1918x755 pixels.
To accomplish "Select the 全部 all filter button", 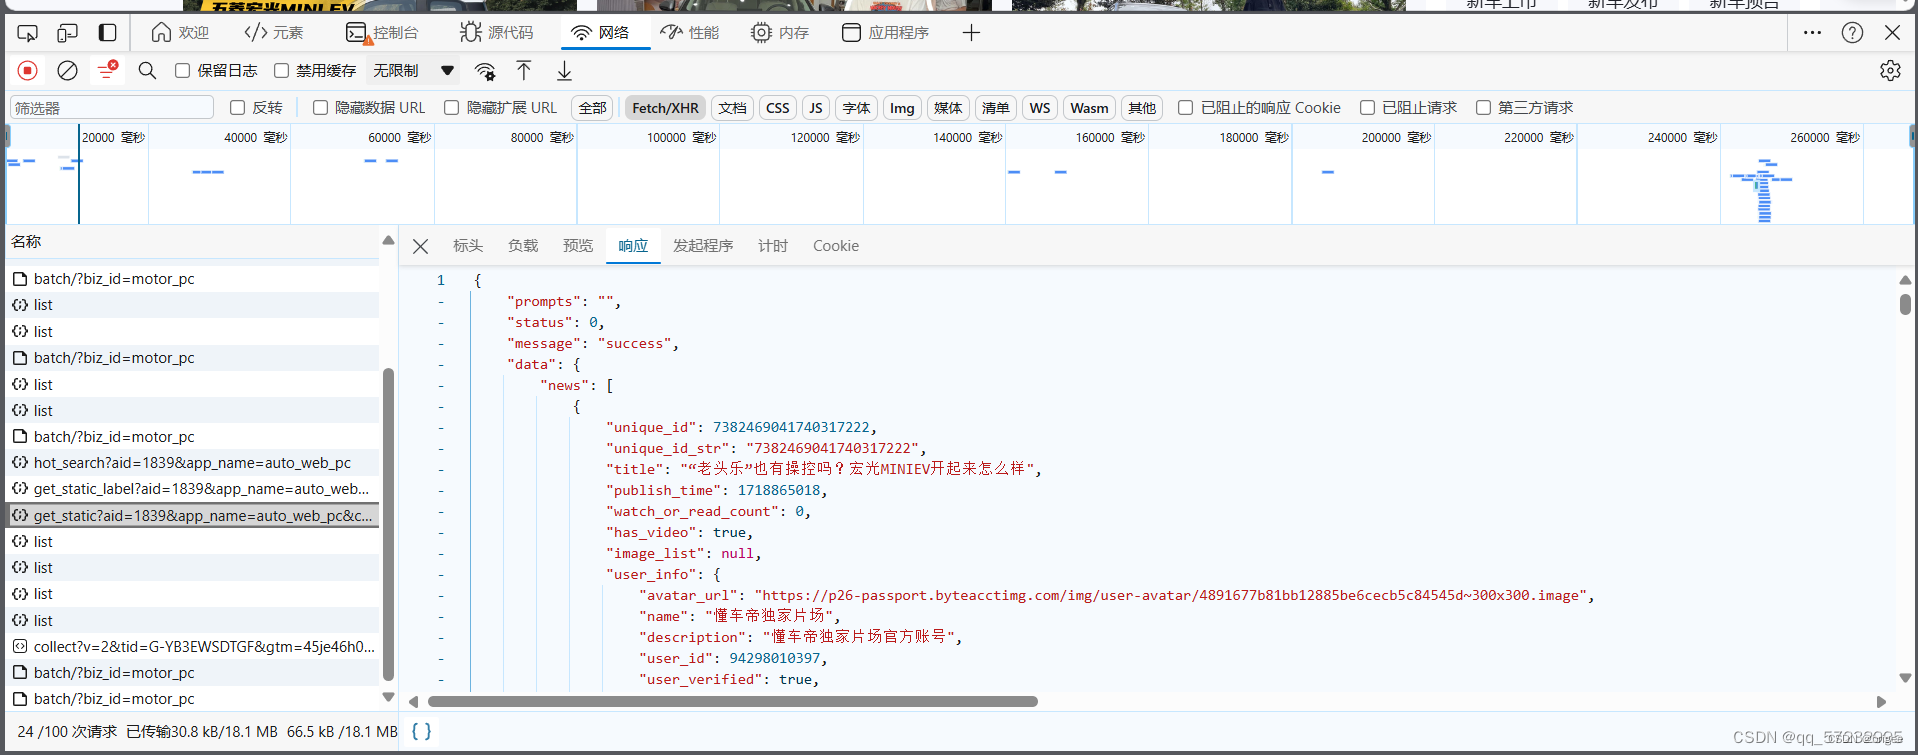I will 592,108.
